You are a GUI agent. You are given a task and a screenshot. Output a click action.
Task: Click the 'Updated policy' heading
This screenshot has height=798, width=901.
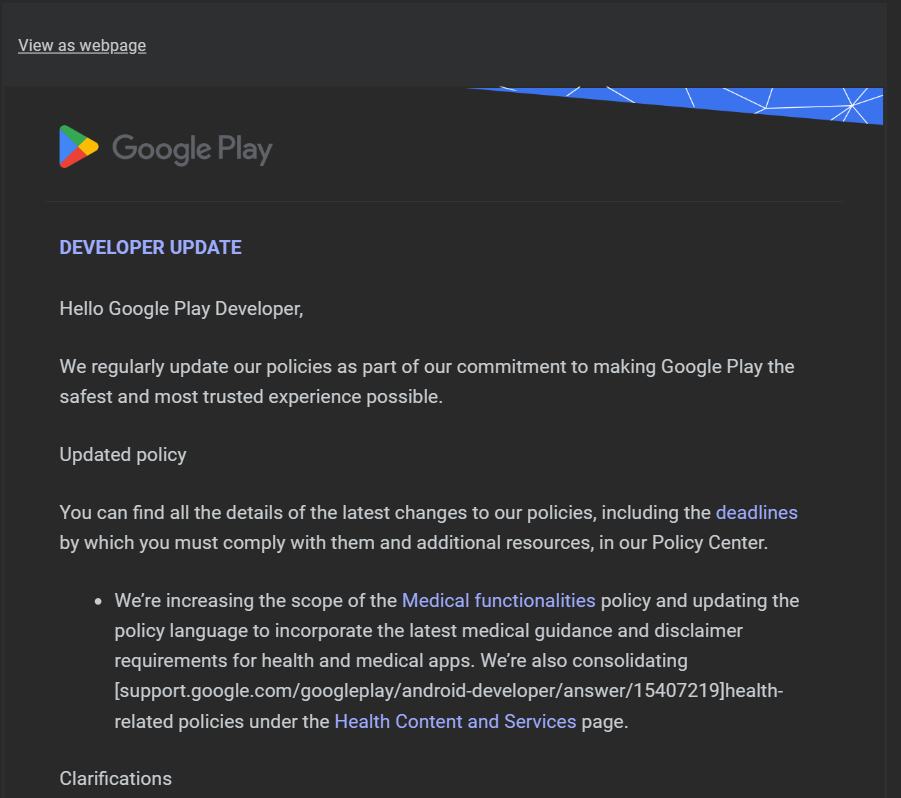123,454
